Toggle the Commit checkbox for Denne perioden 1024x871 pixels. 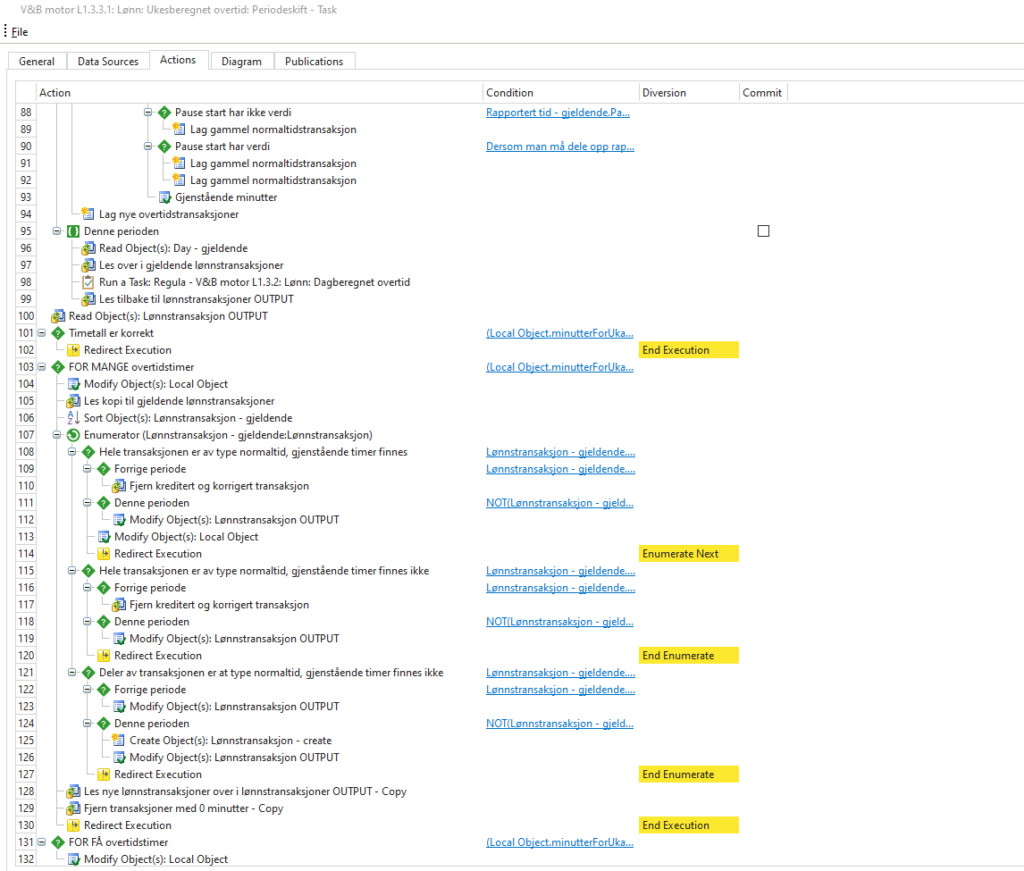(x=763, y=231)
